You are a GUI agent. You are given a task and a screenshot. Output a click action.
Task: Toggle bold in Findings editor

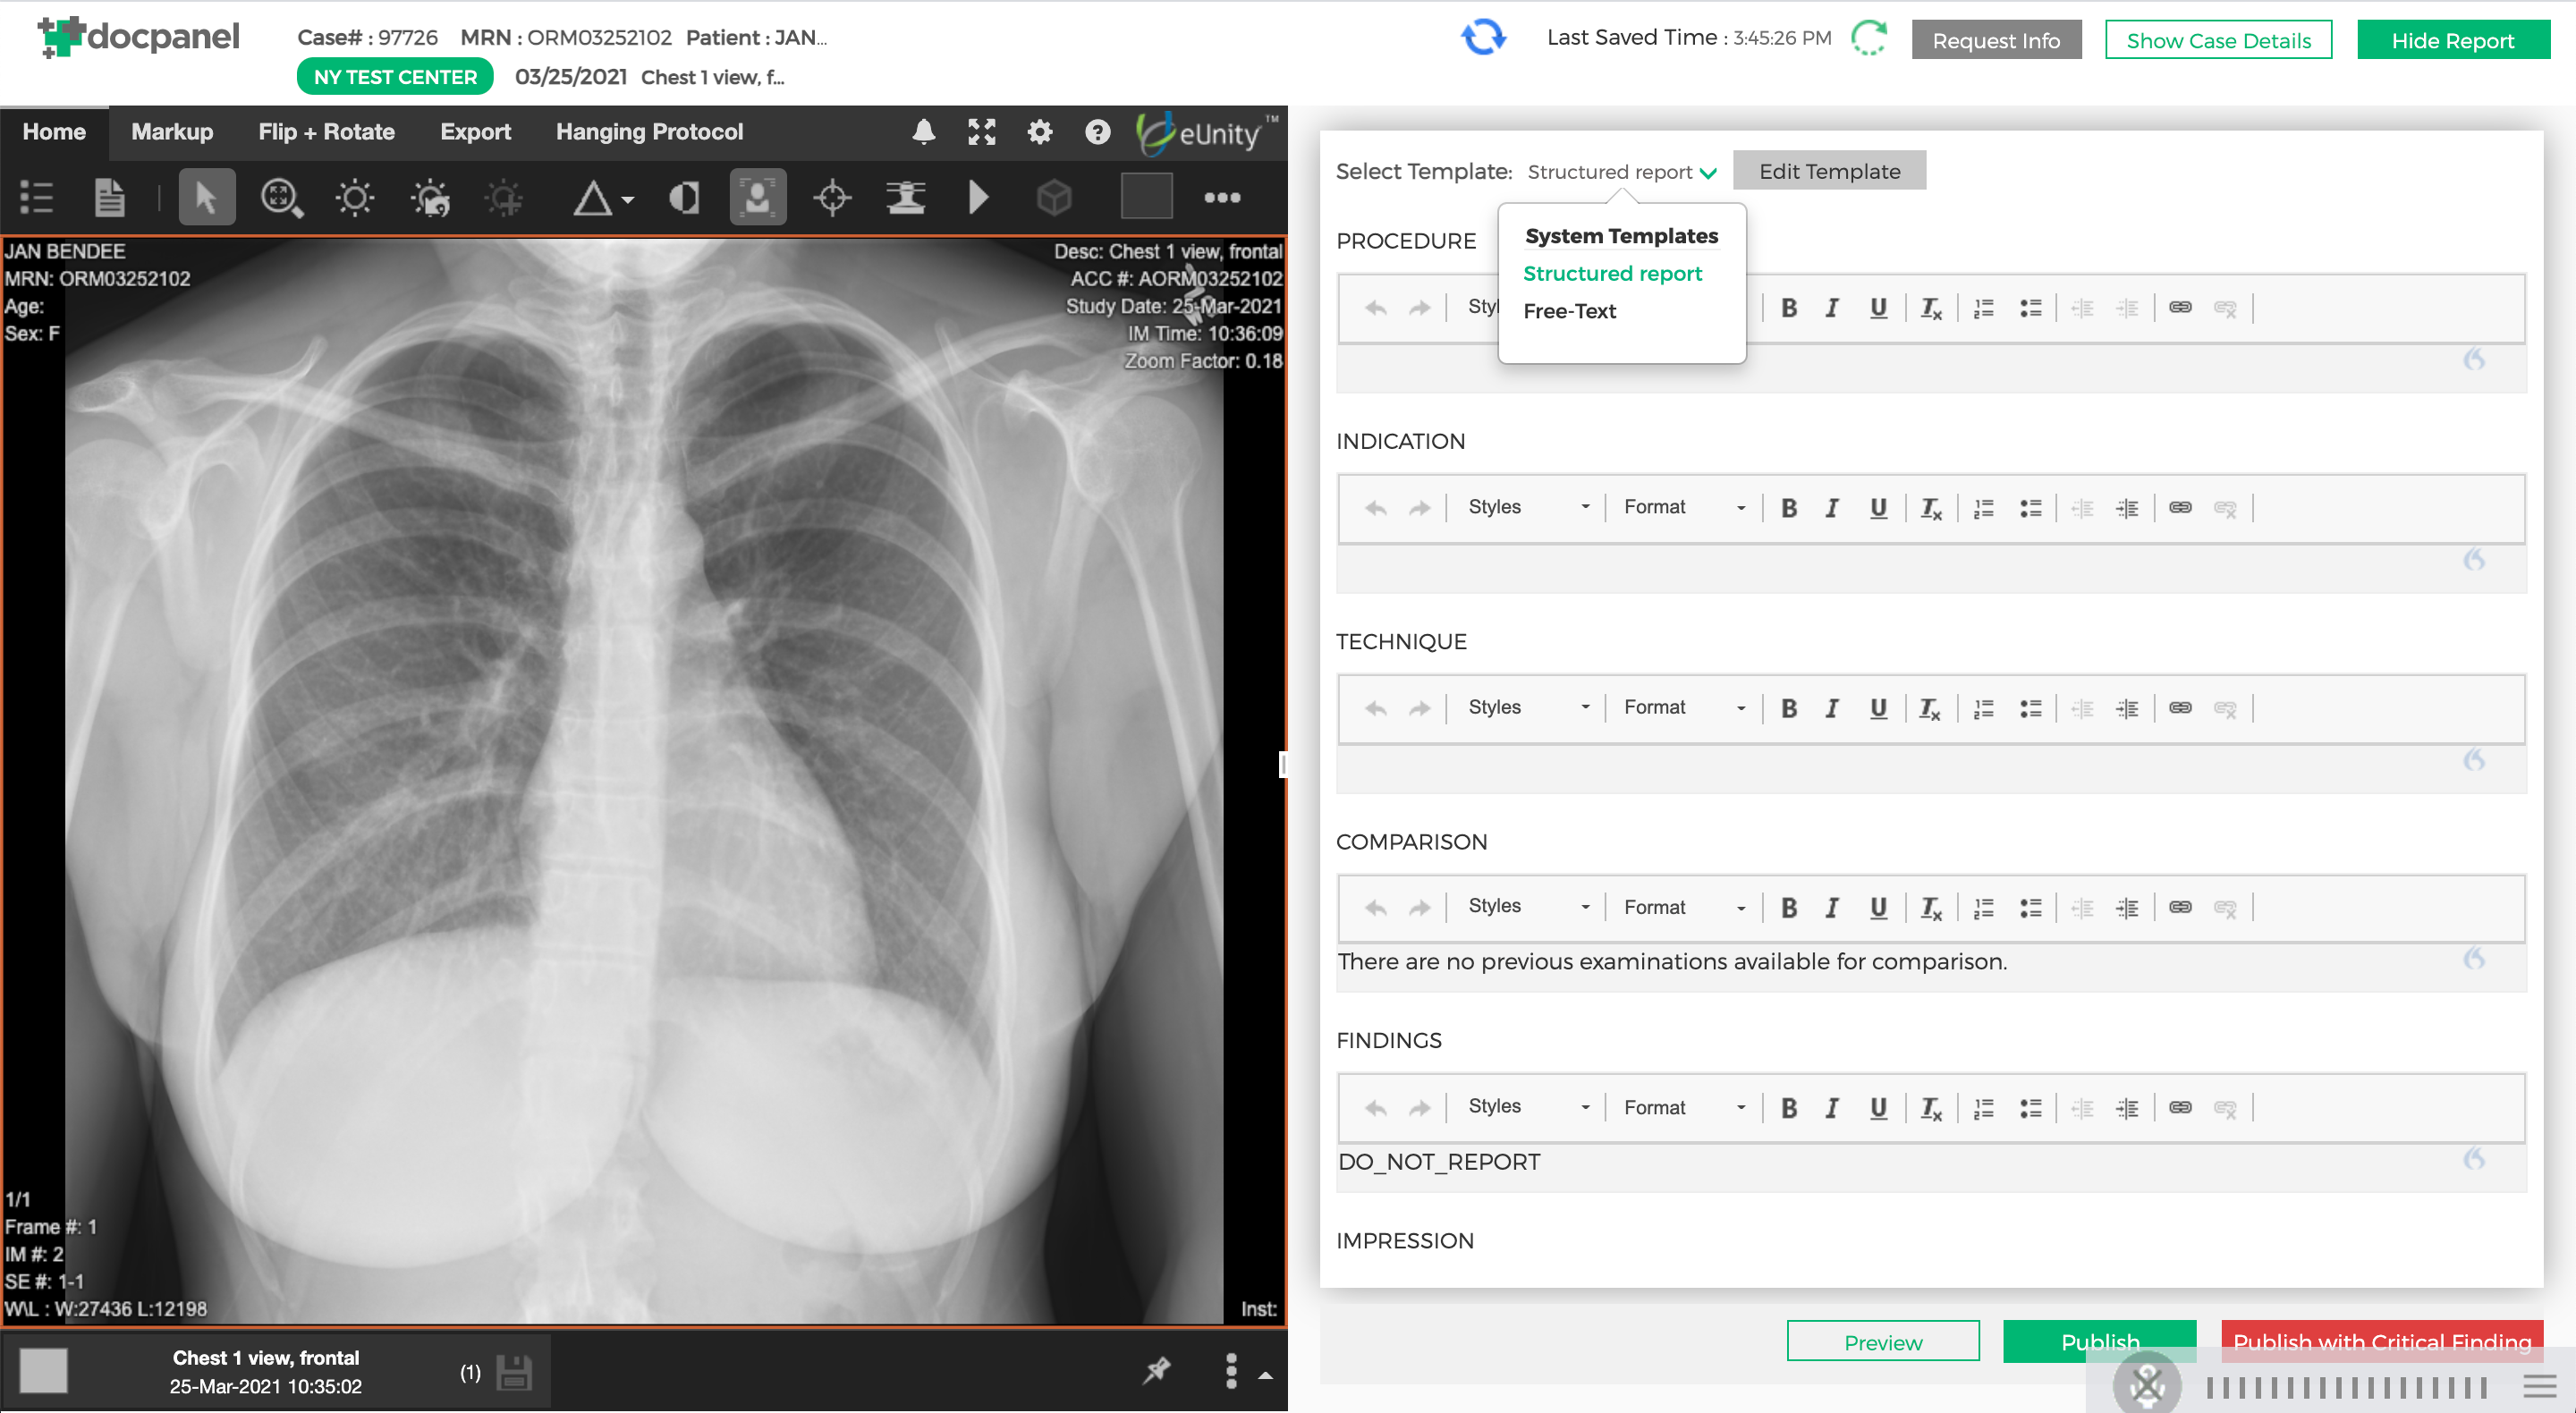coord(1789,1108)
